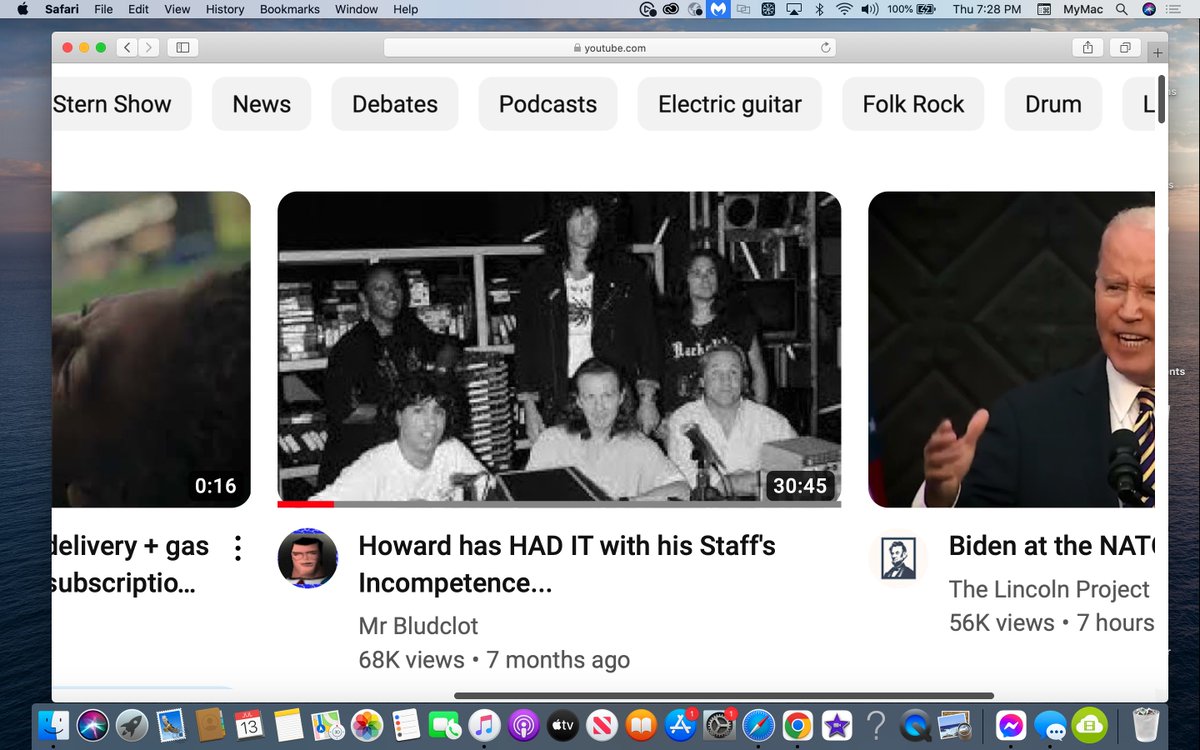1200x750 pixels.
Task: Open The Lincoln Project channel avatar
Action: coord(898,557)
